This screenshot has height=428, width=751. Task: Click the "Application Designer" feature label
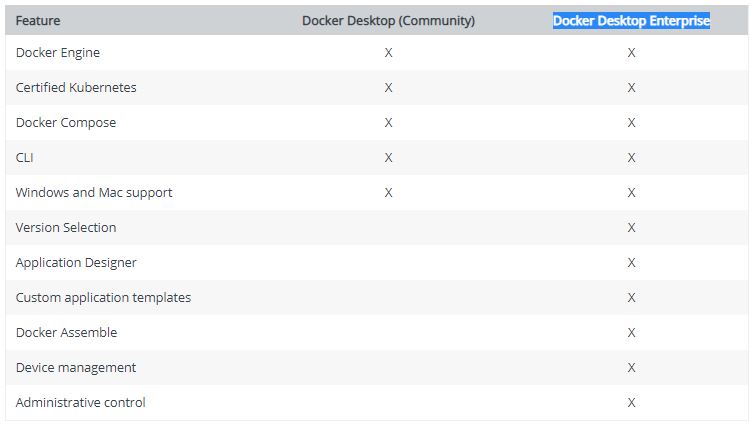[x=76, y=262]
